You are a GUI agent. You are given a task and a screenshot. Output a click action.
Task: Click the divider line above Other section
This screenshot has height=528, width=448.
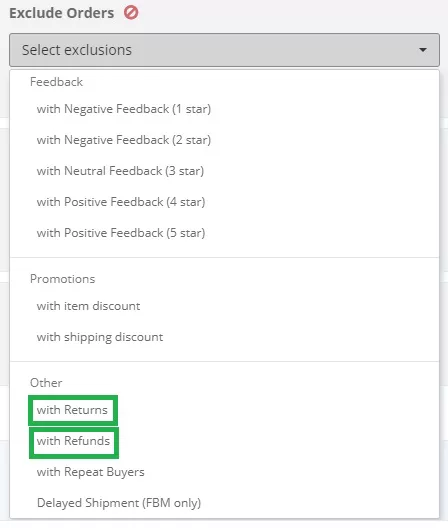click(x=224, y=362)
